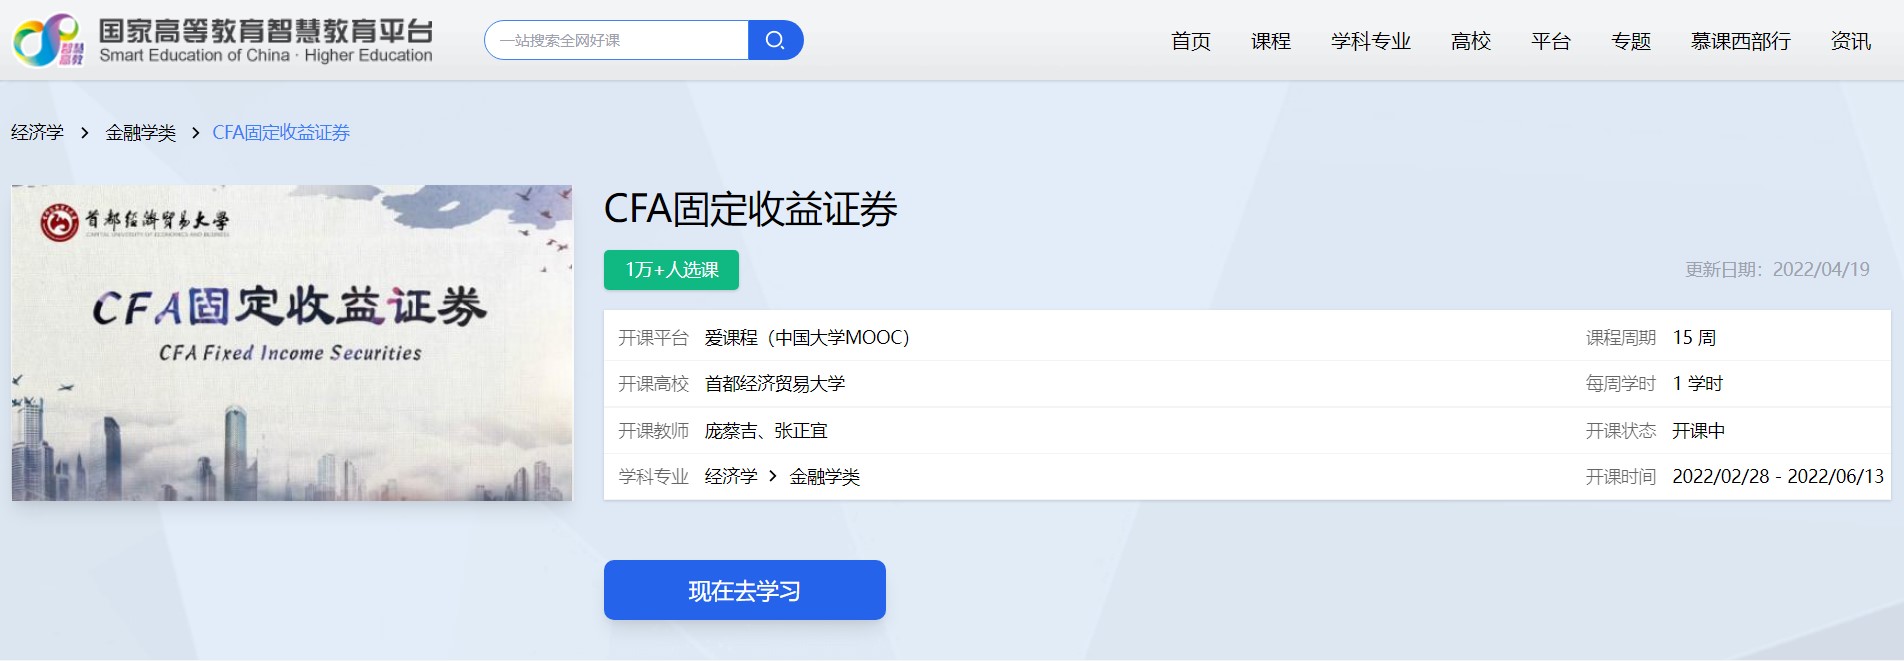Go to 慕课西部行 page
1904x661 pixels.
1740,41
